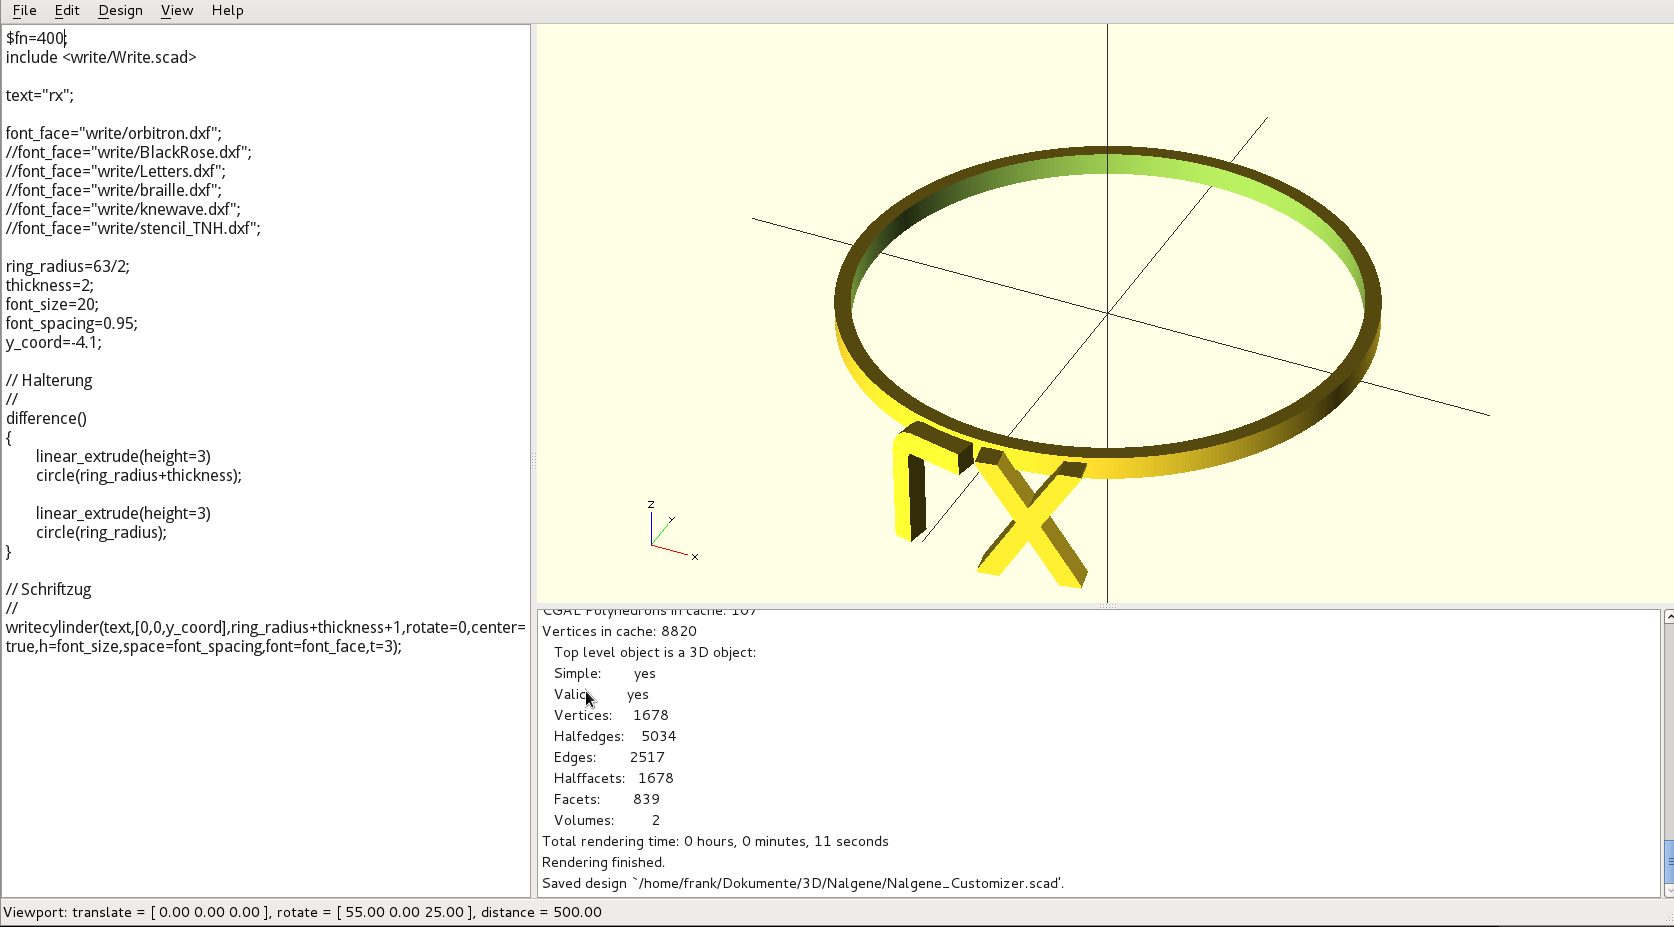Viewport: 1674px width, 927px height.
Task: Click the text="rx"; line
Action: point(40,95)
